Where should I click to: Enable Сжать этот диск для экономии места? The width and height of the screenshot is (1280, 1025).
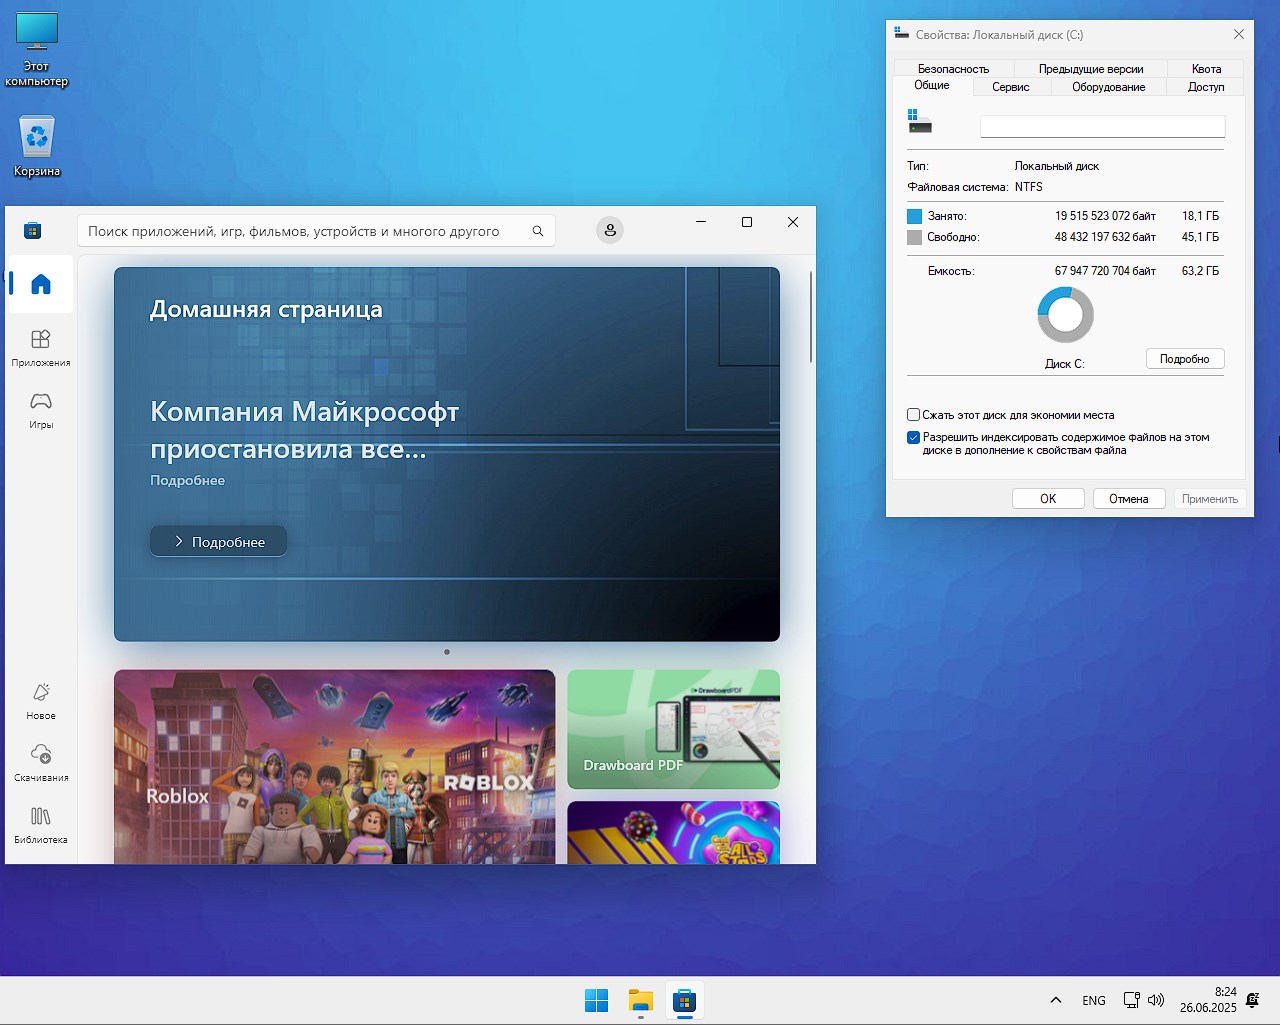913,415
